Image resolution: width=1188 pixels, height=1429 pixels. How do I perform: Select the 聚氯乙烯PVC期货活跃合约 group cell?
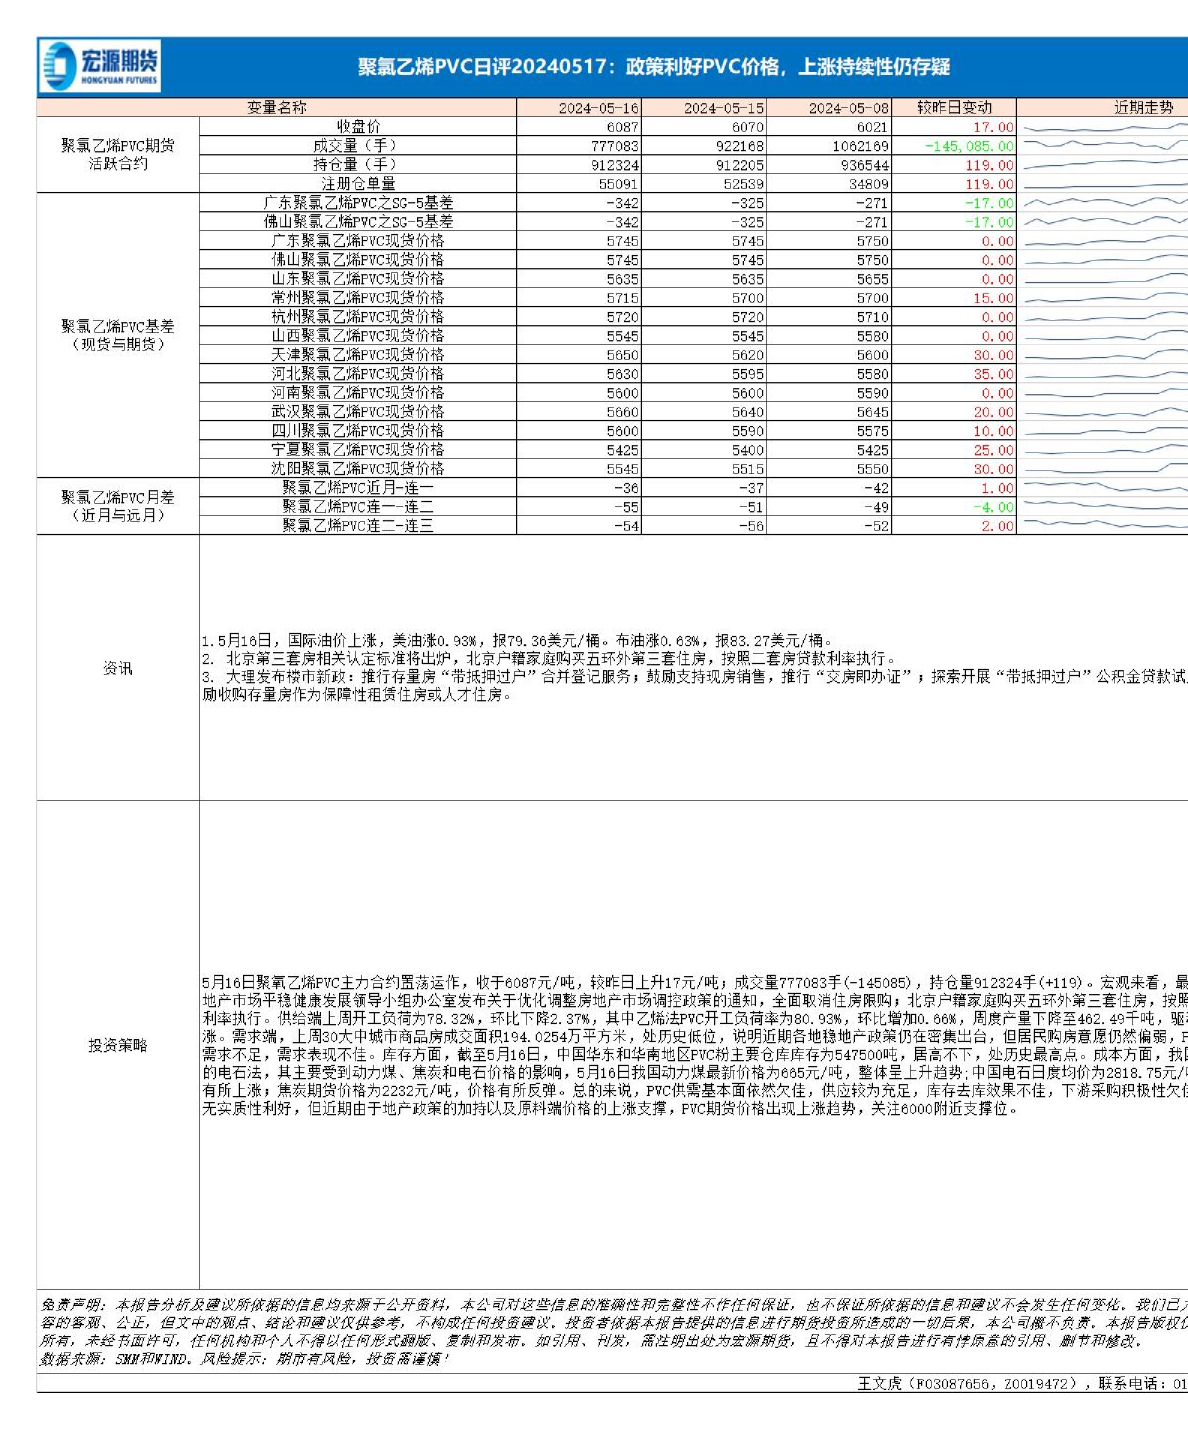pos(118,155)
